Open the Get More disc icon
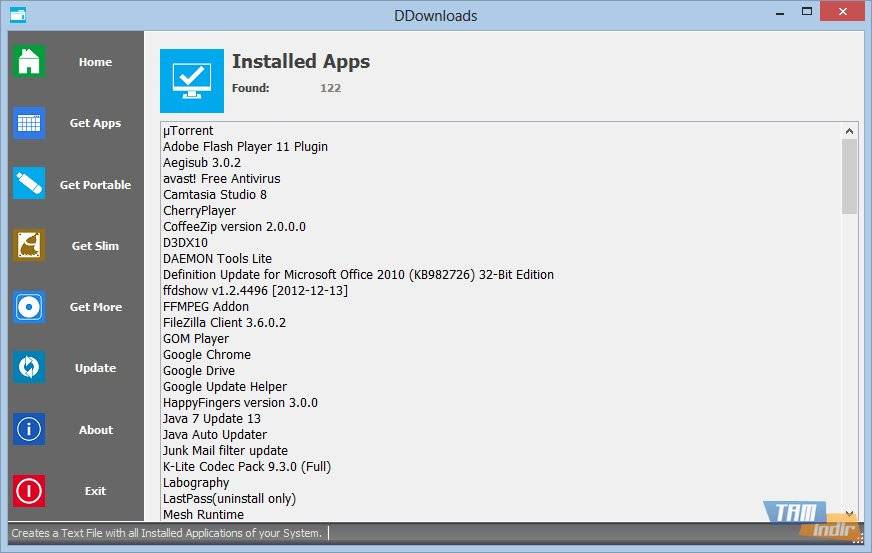 [x=29, y=307]
